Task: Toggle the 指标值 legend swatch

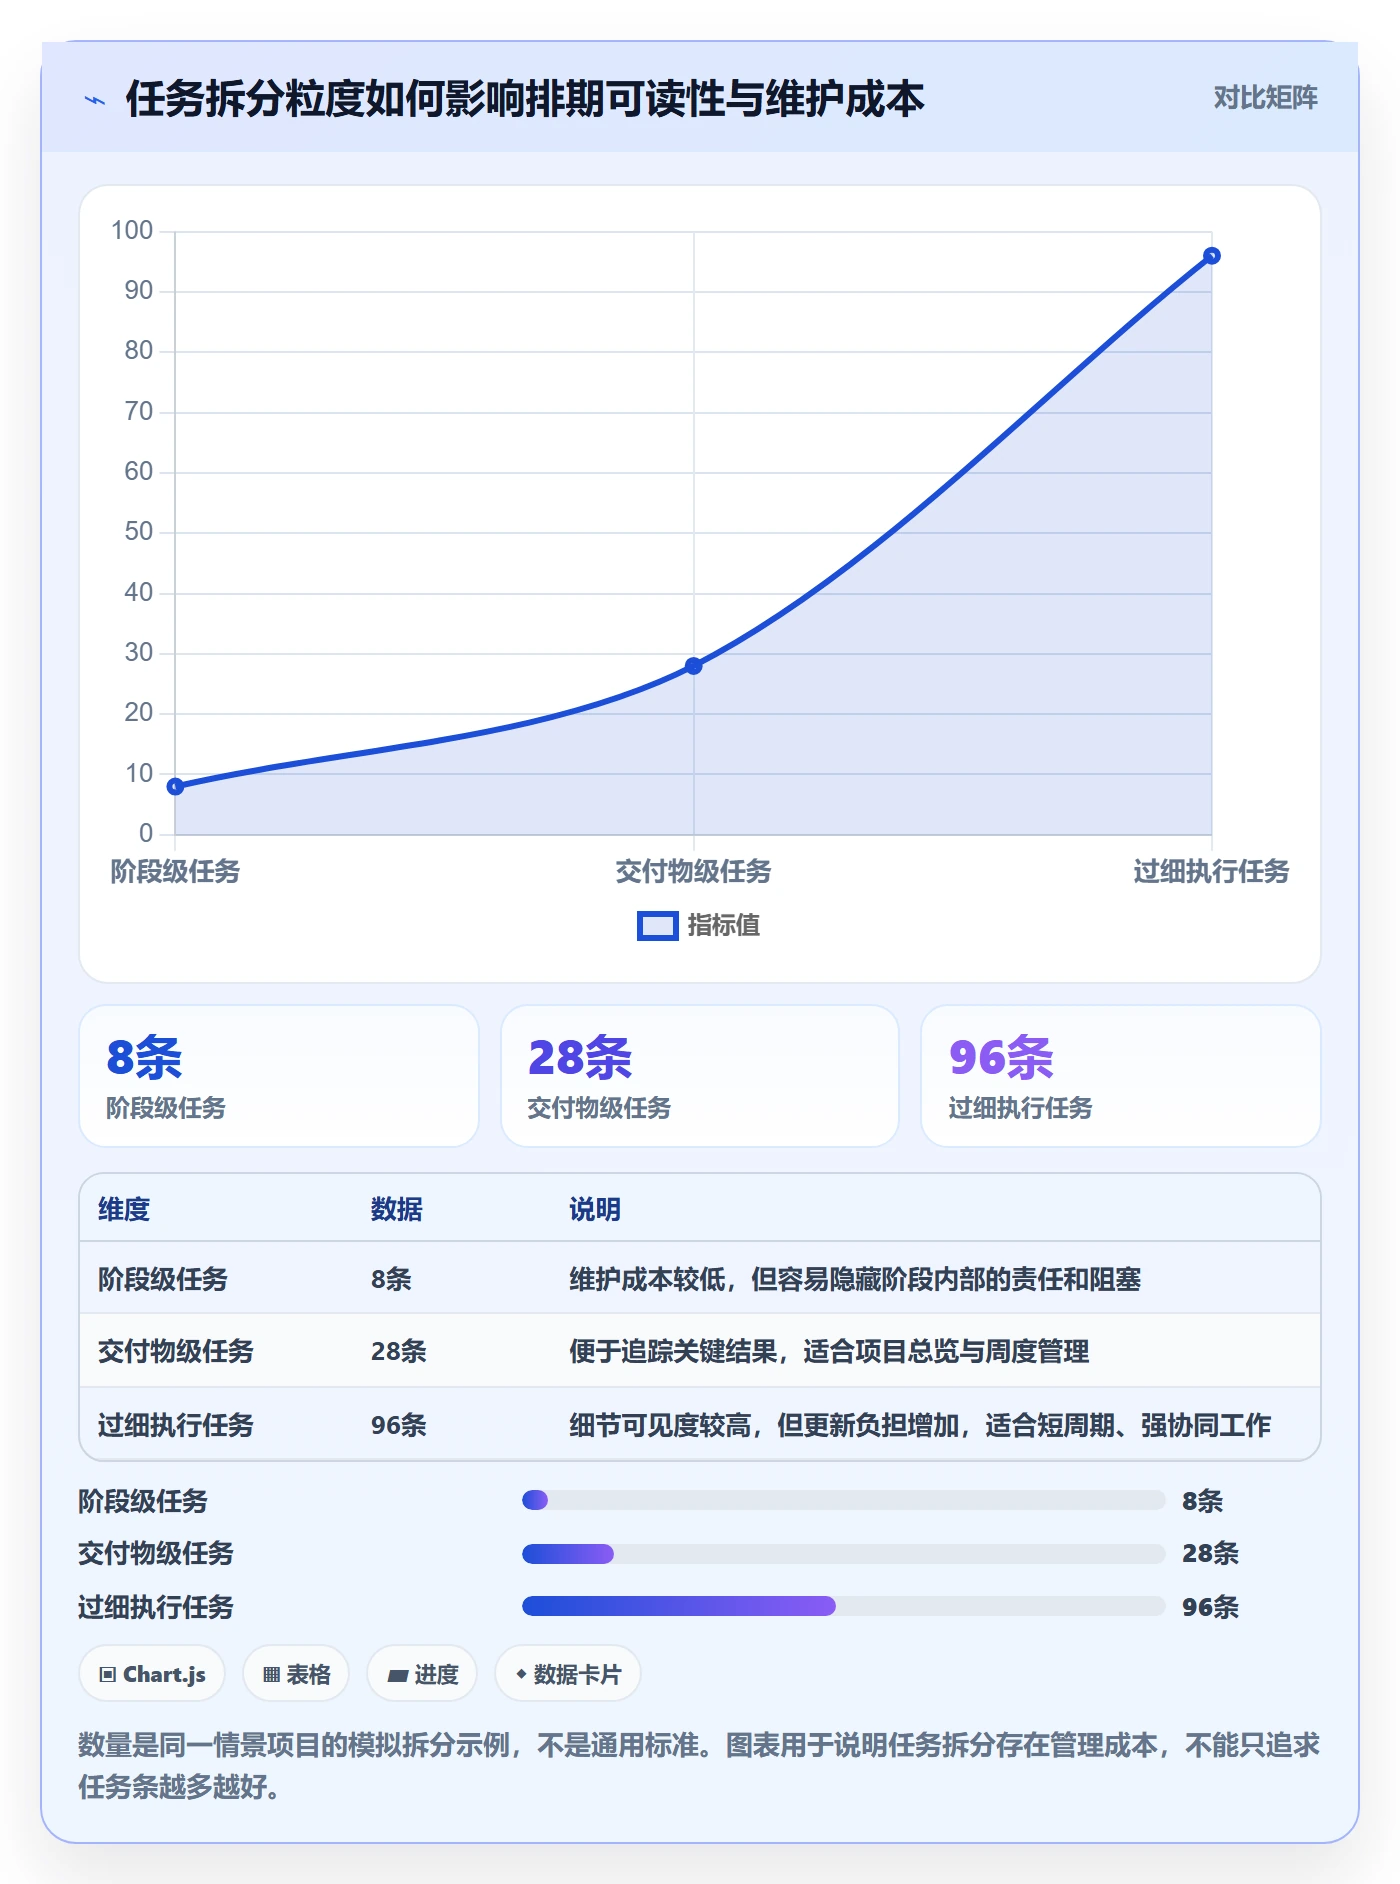Action: [x=658, y=926]
